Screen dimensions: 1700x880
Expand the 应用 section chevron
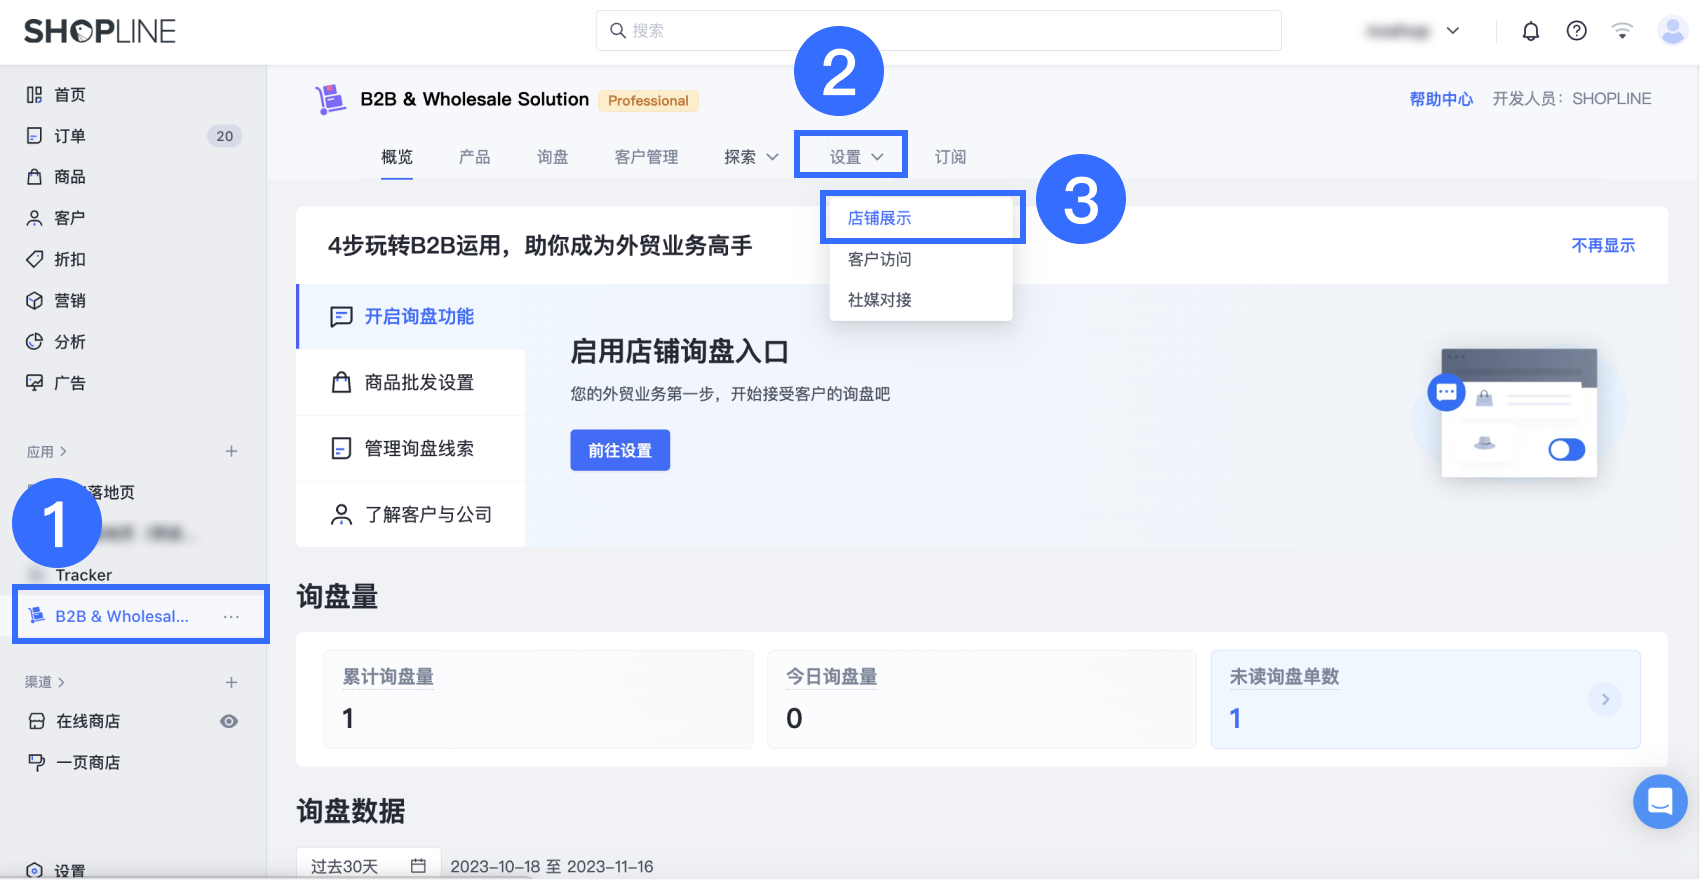pos(64,451)
